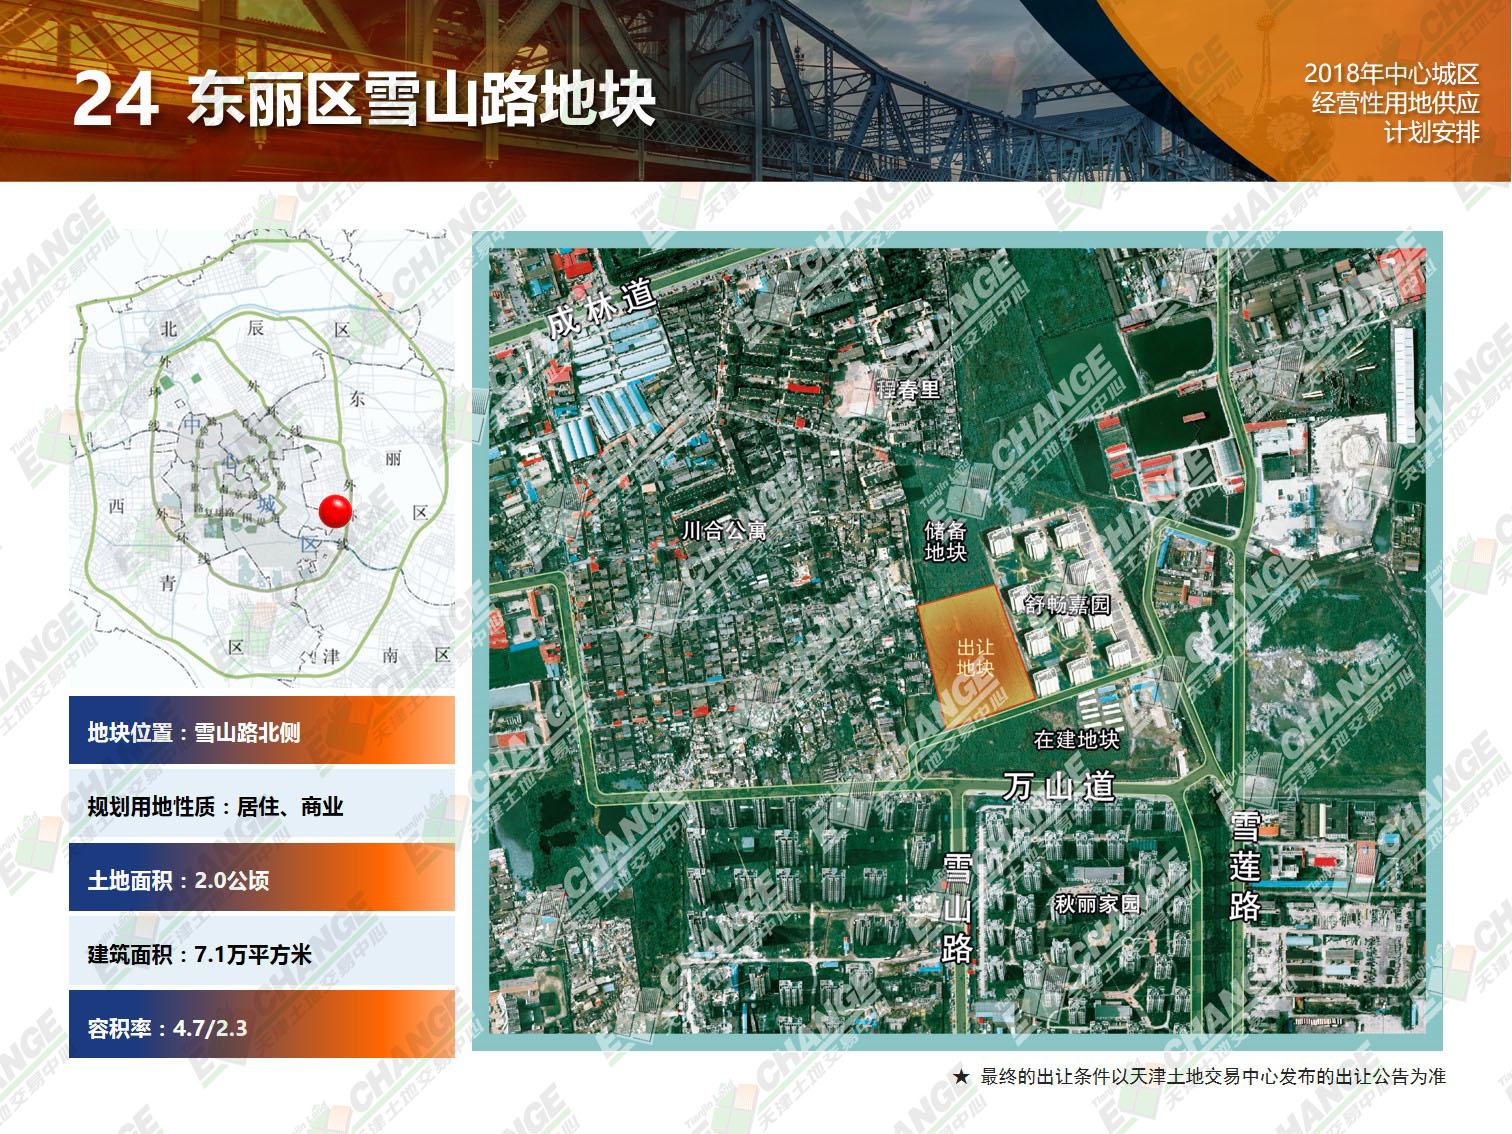Click the 建筑面积：7.1万平方米 row
The width and height of the screenshot is (1512, 1134).
point(262,953)
